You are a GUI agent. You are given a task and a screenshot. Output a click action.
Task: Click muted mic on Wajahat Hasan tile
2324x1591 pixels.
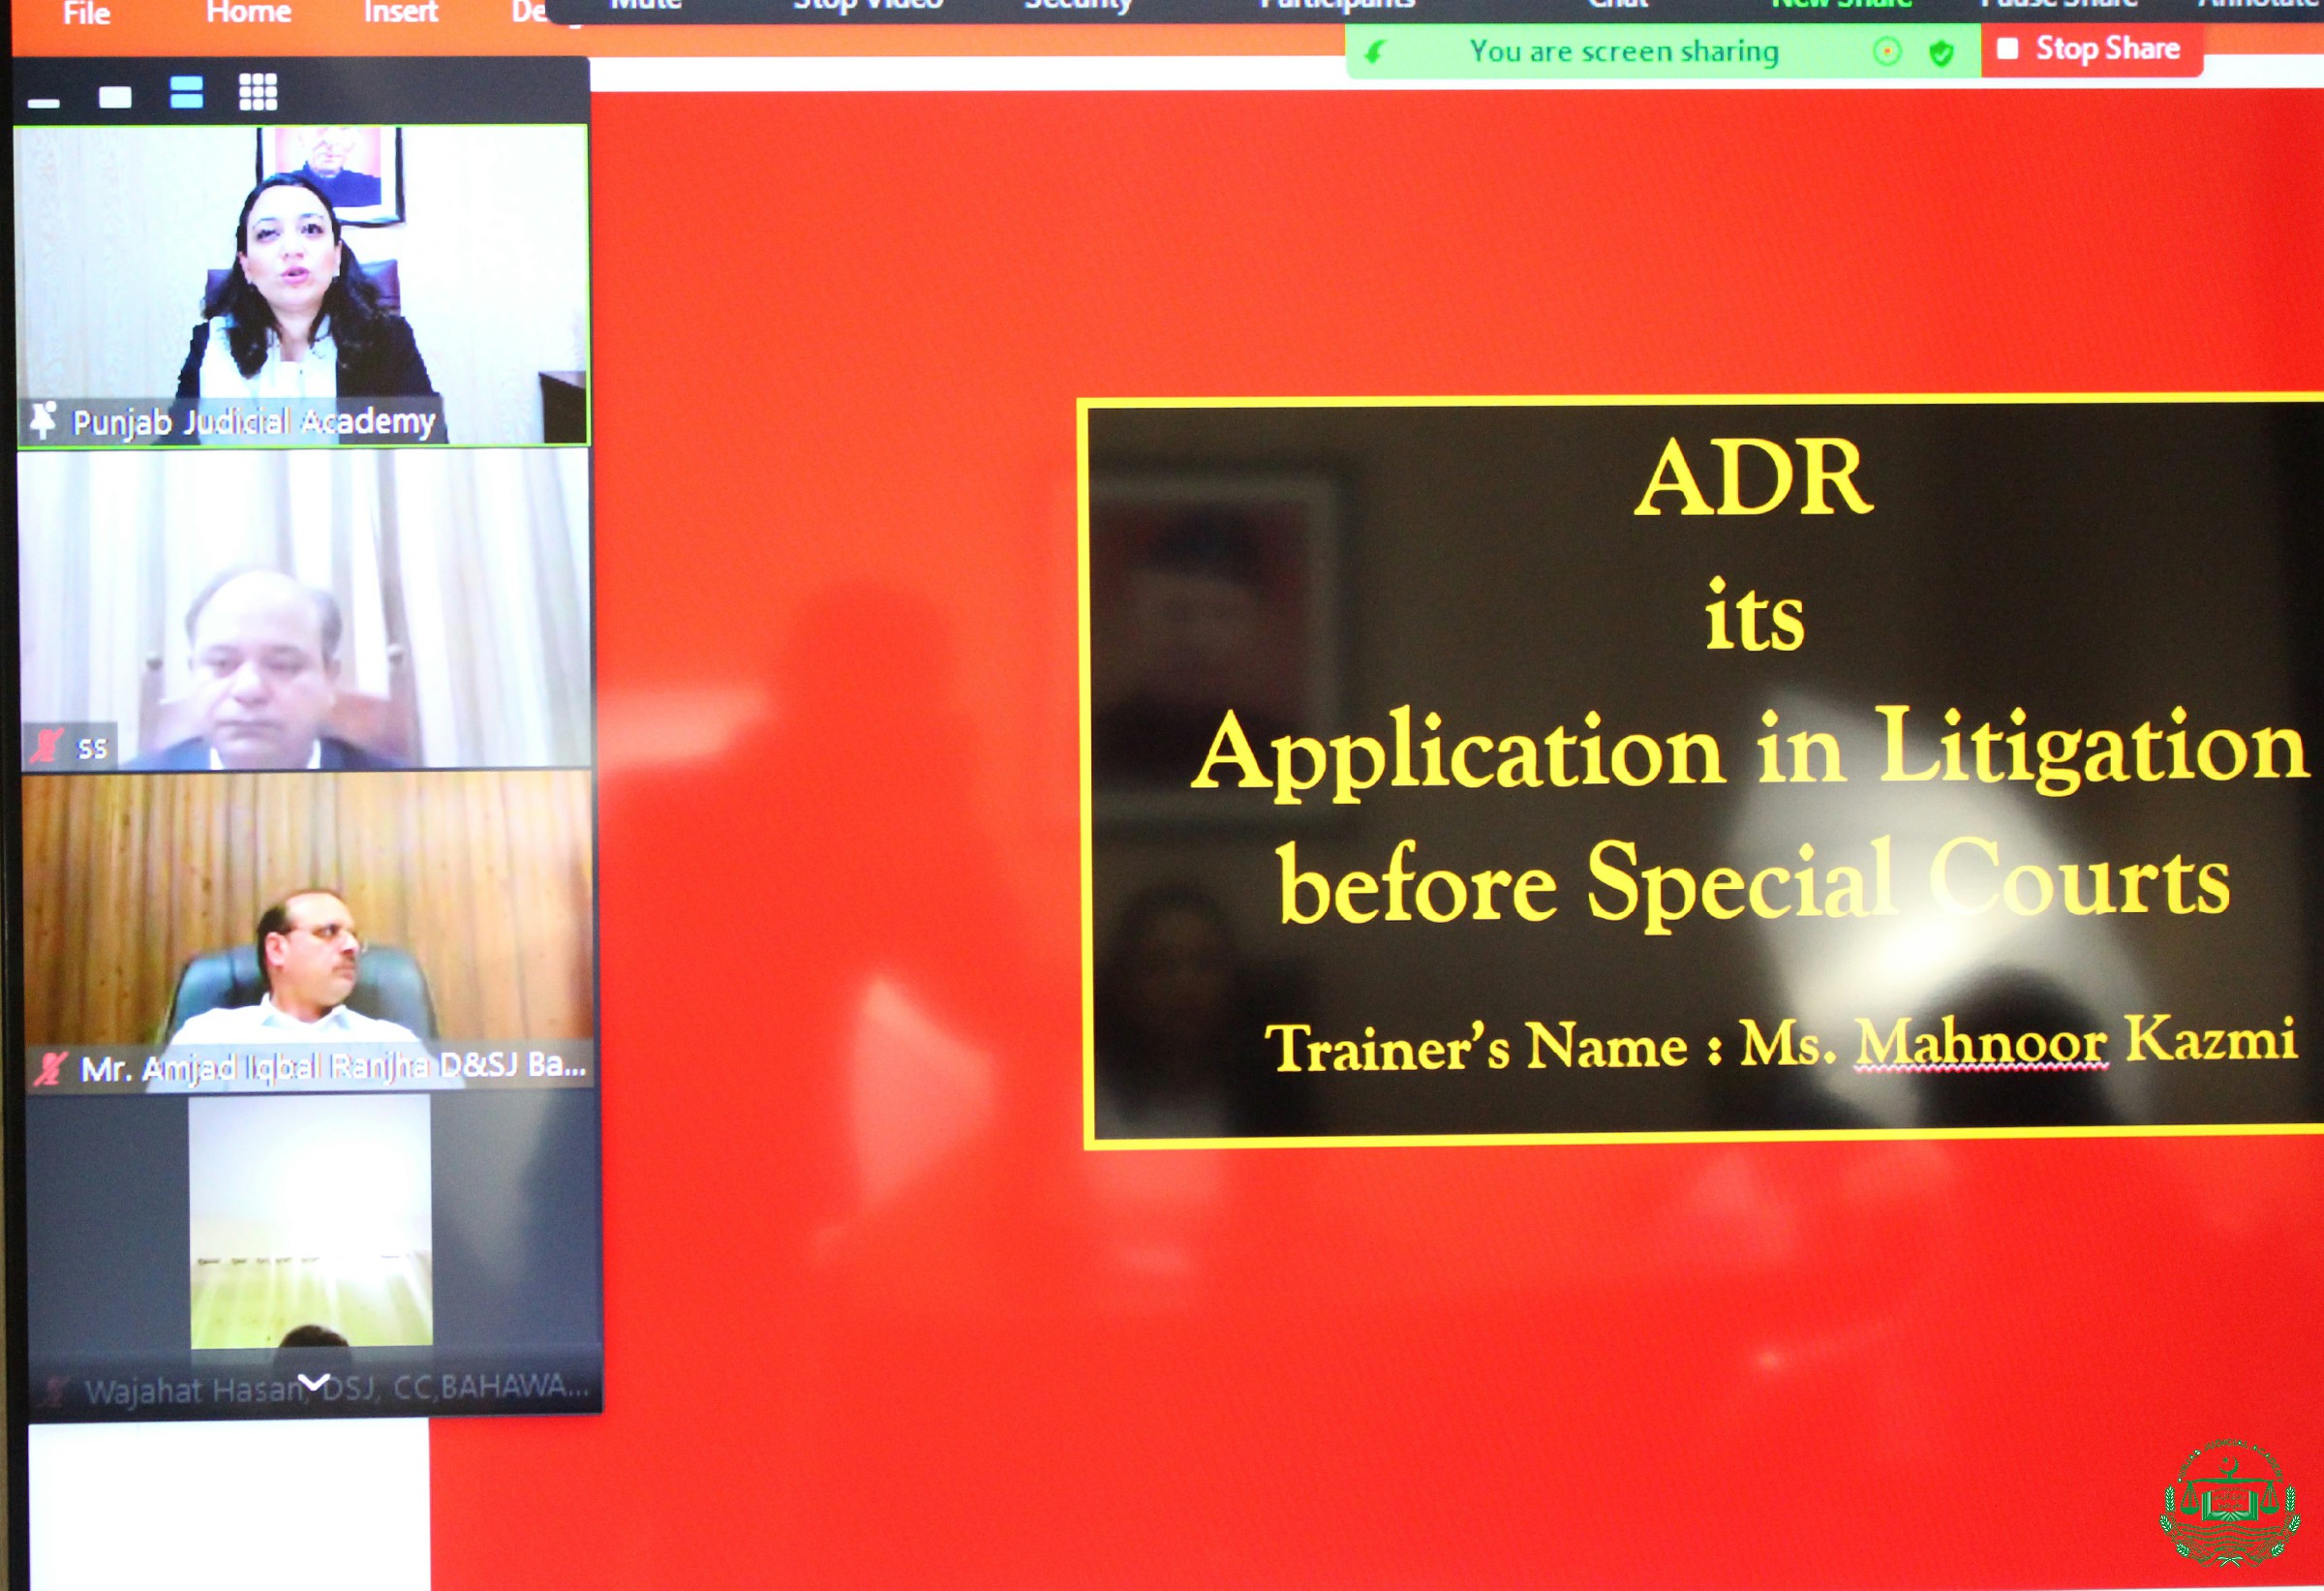56,1389
